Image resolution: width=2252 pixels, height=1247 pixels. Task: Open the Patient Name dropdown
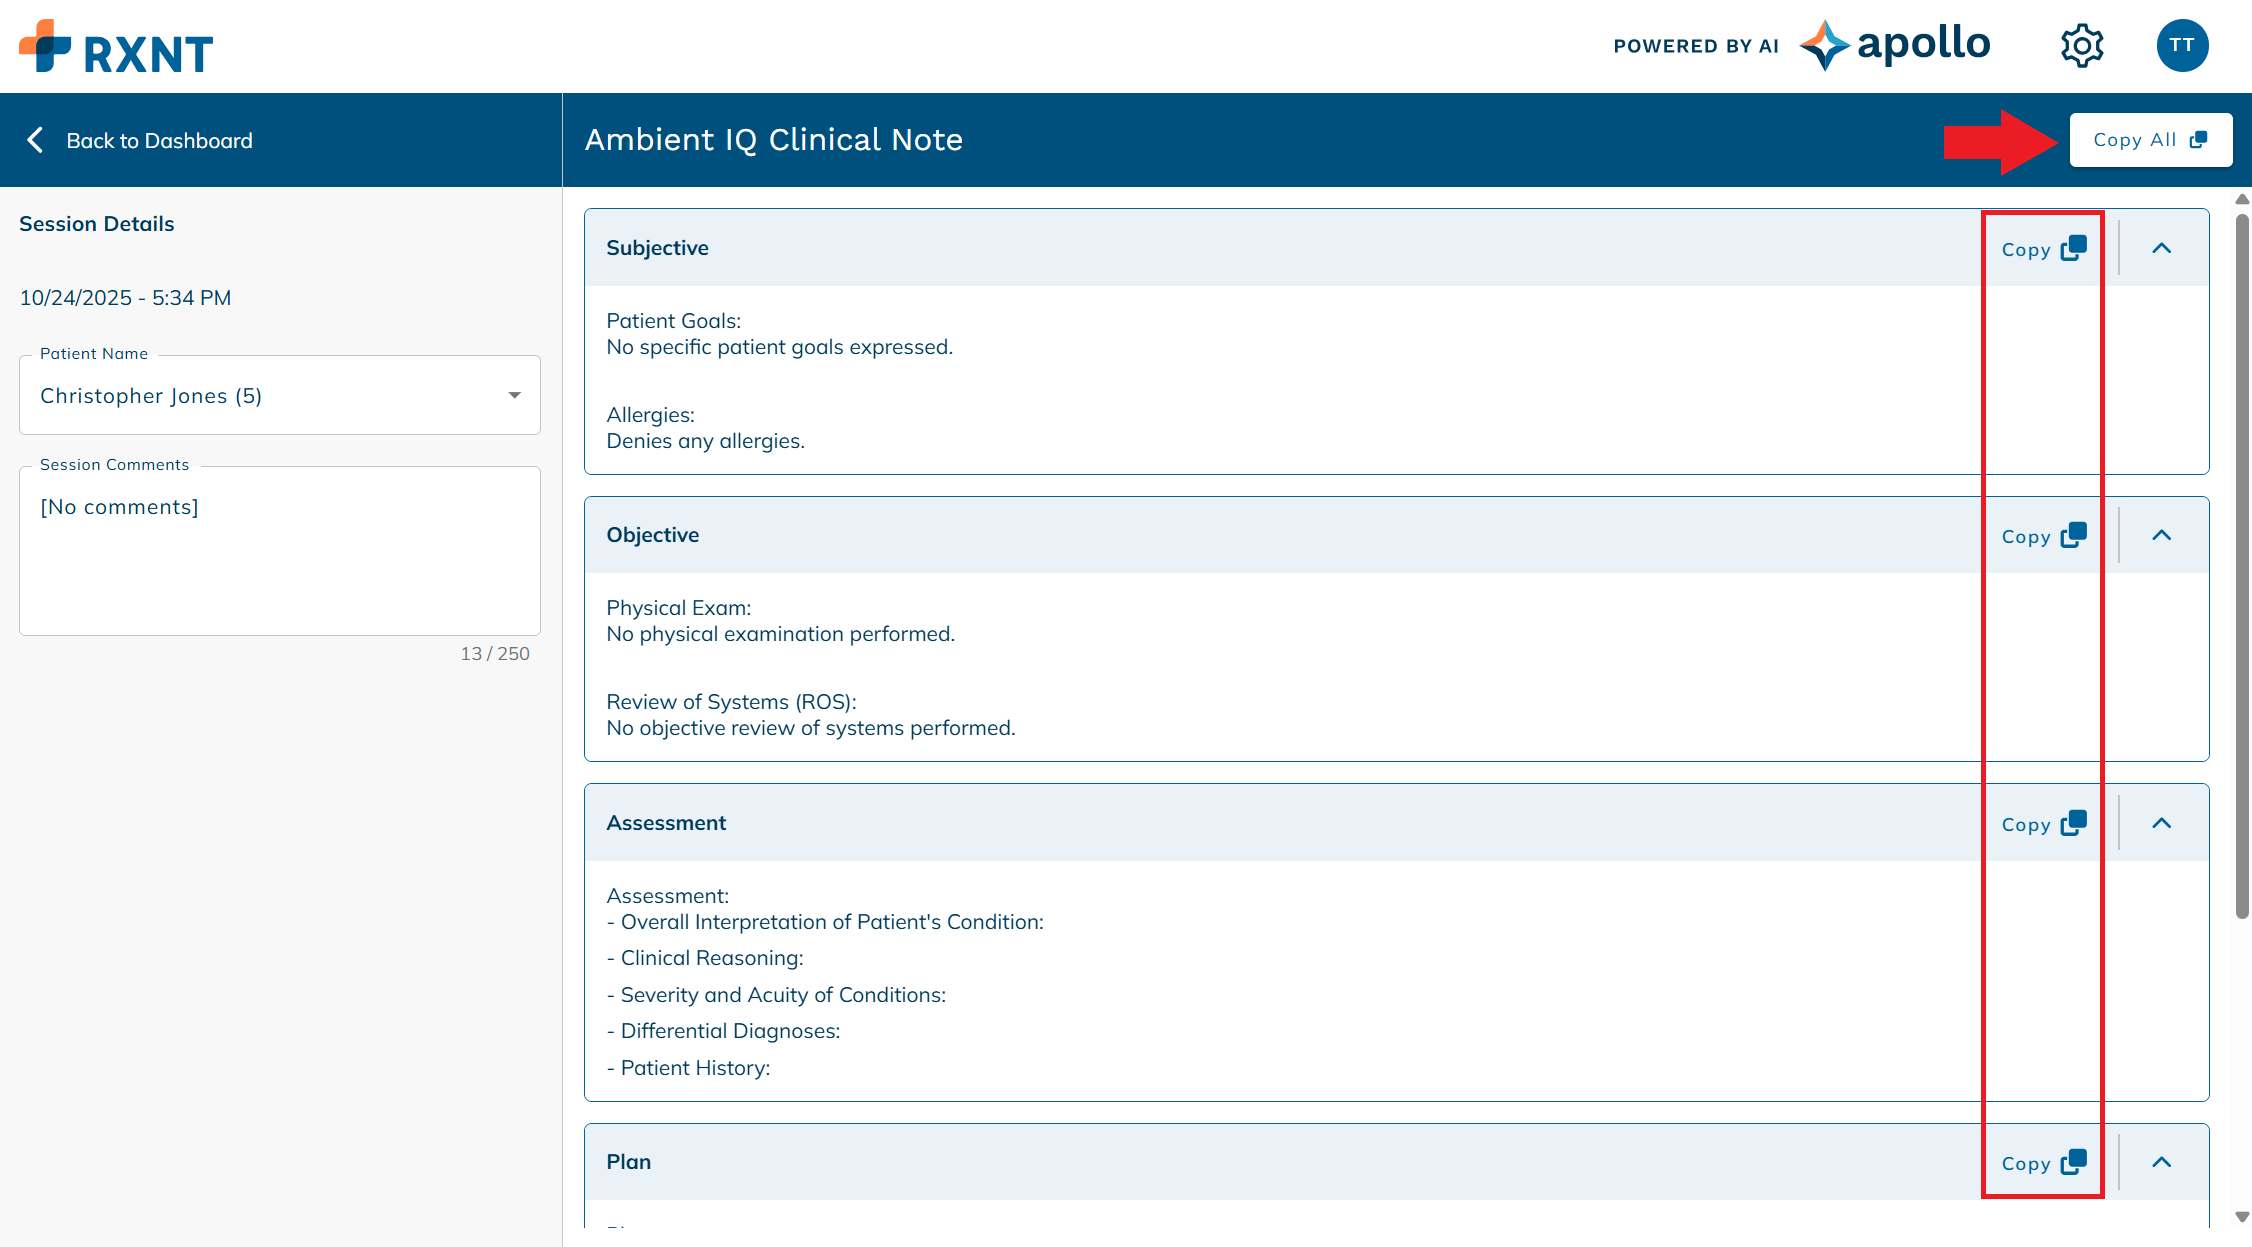[x=280, y=396]
